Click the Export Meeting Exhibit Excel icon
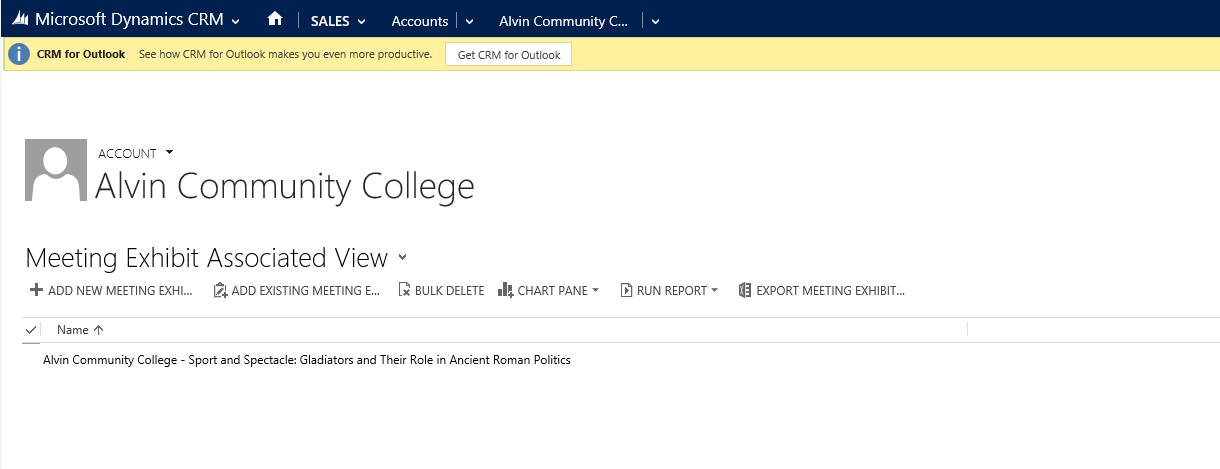This screenshot has height=469, width=1220. coord(744,290)
